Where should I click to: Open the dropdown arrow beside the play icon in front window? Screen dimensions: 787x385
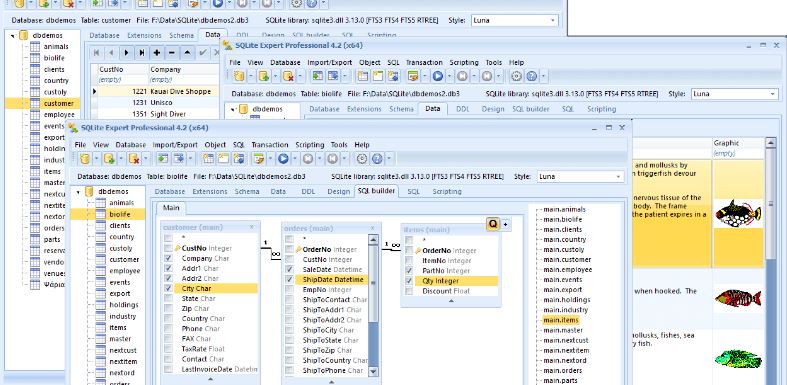(x=294, y=159)
